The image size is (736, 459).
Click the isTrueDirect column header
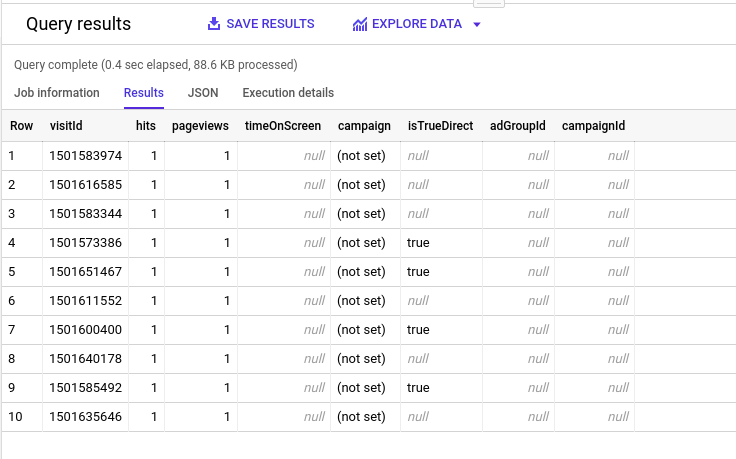pos(440,126)
